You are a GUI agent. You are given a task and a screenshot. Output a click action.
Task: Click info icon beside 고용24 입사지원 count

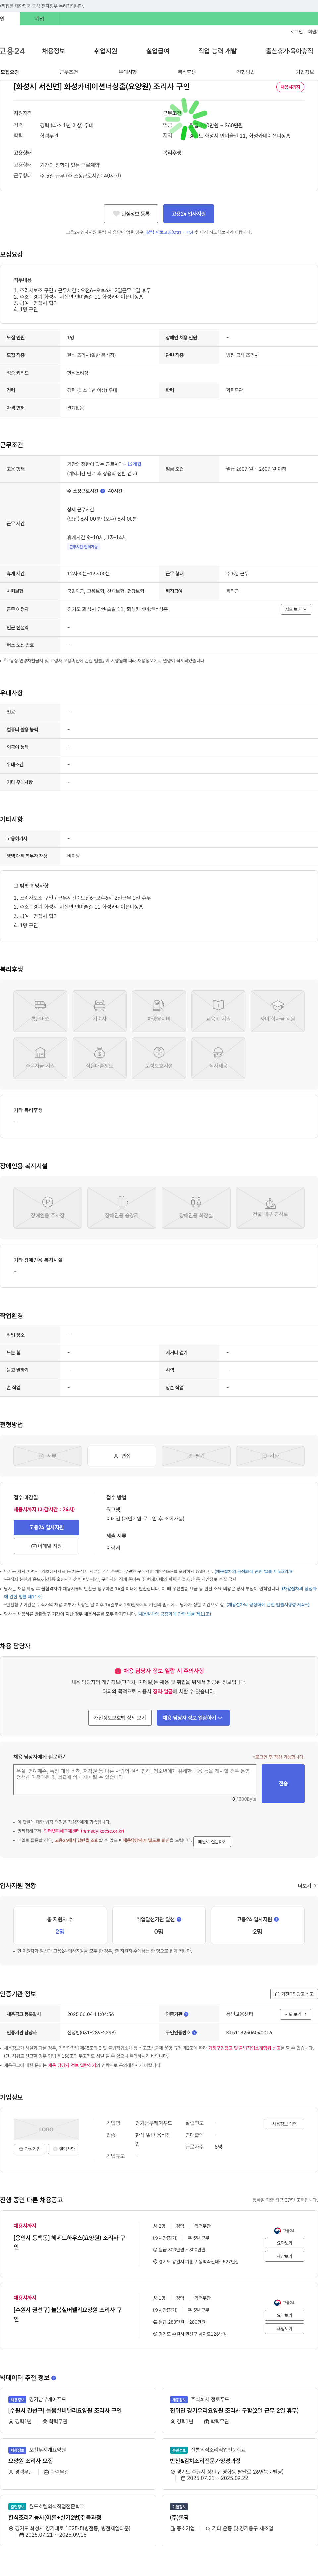pyautogui.click(x=276, y=1919)
